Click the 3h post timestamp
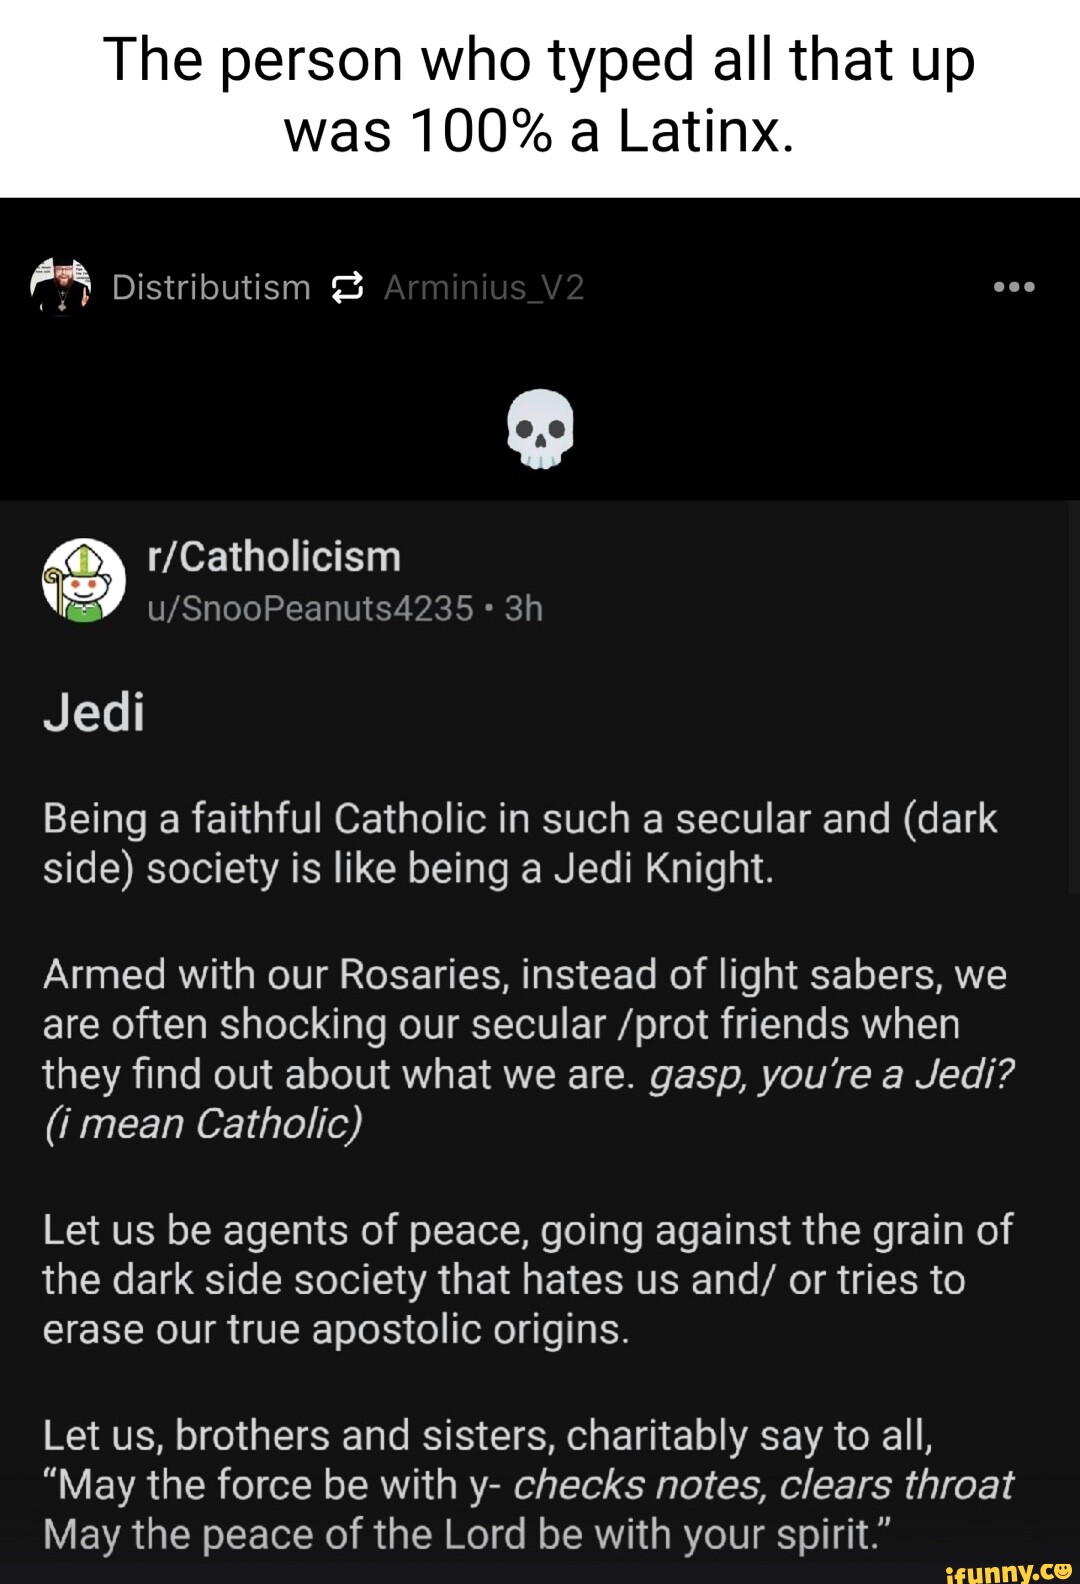This screenshot has width=1080, height=1584. 524,608
